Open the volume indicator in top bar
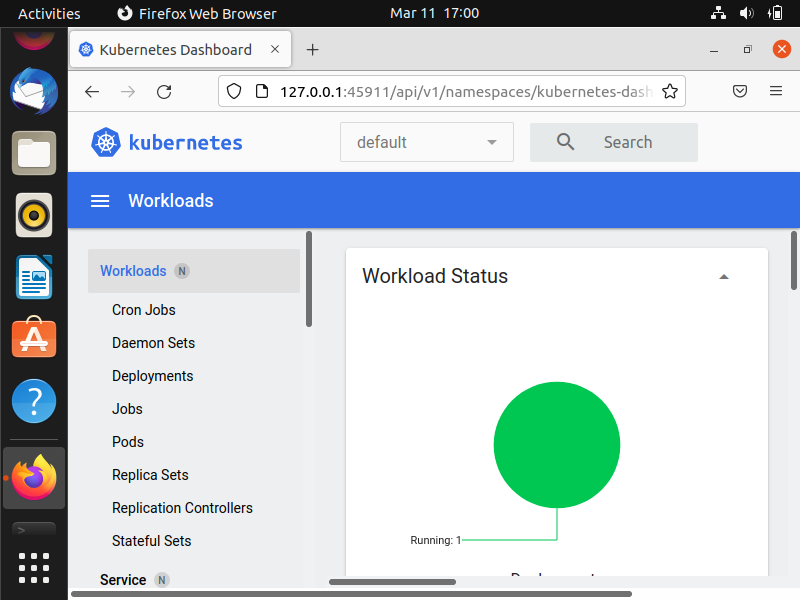 (x=746, y=13)
